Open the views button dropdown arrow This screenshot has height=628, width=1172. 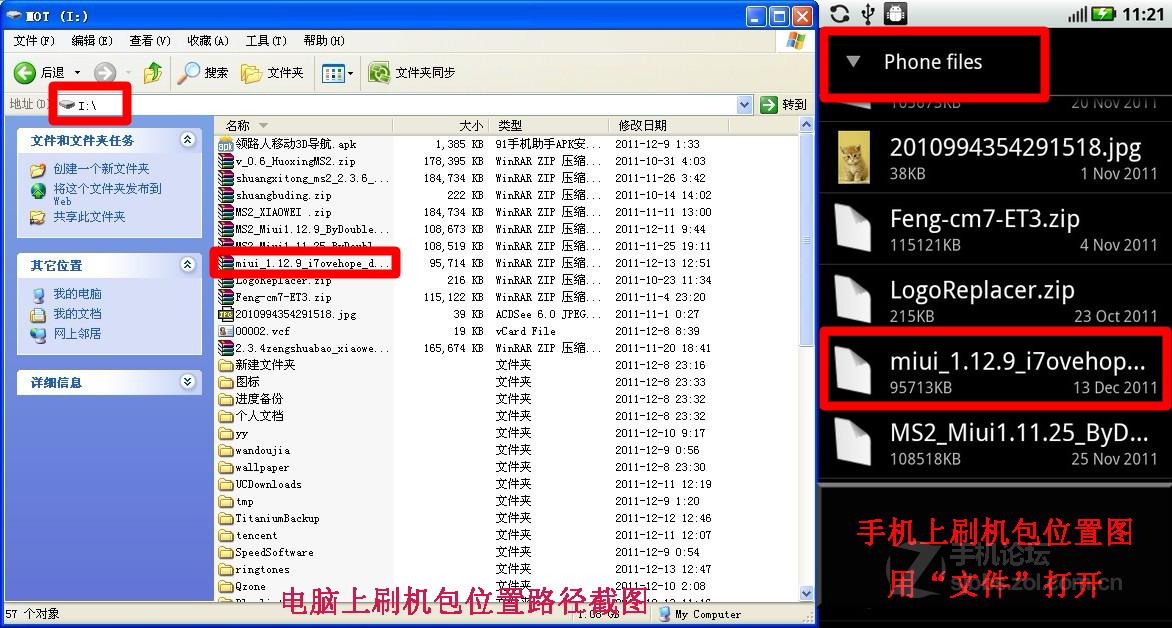click(x=350, y=73)
